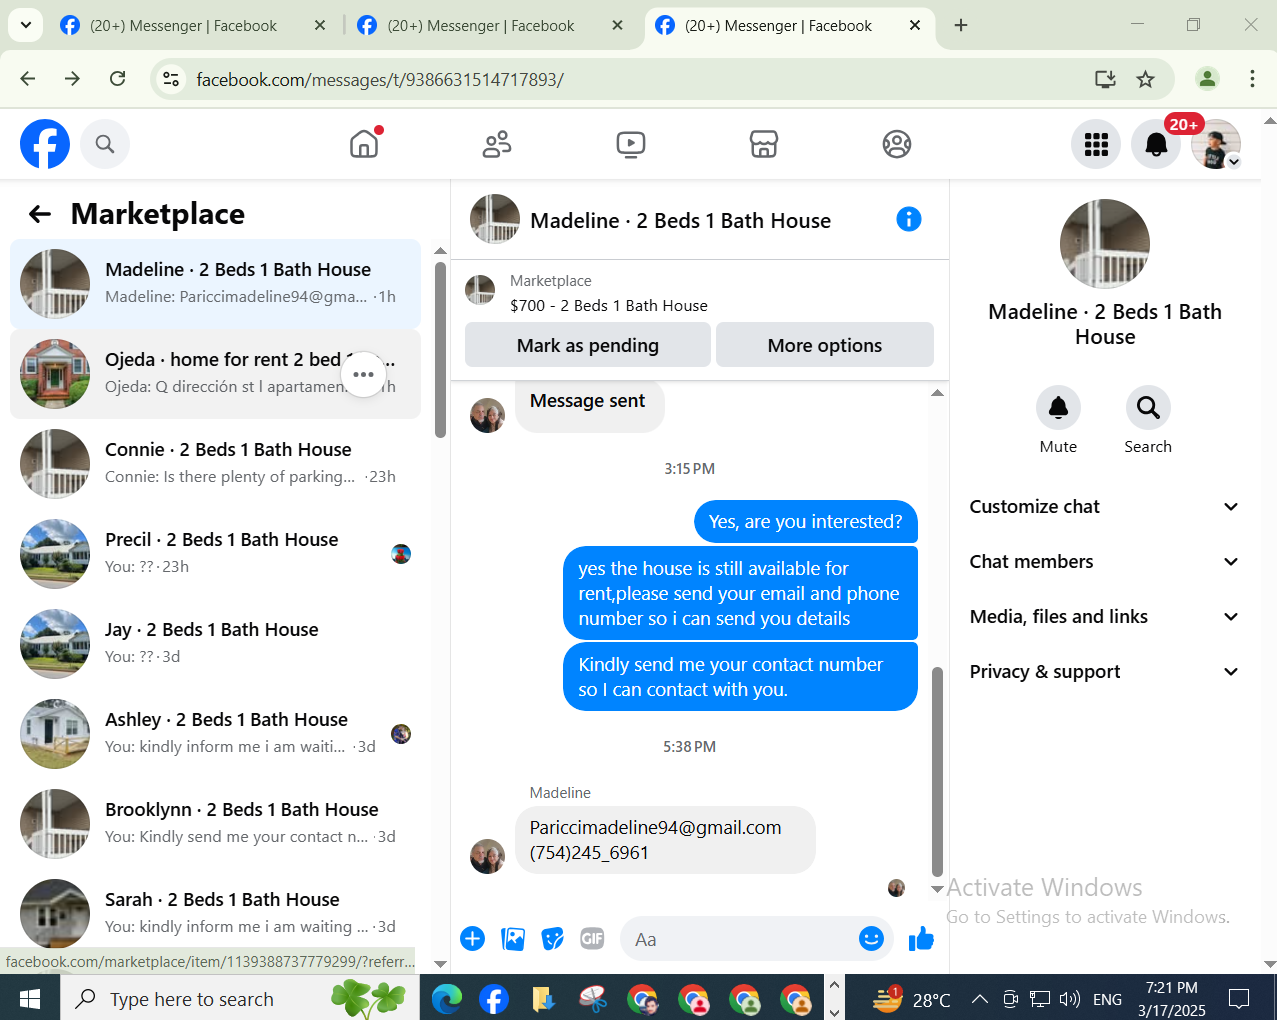Screen dimensions: 1277x1020
Task: Open Jay 2 Beds 1 Bath House chat
Action: (215, 644)
